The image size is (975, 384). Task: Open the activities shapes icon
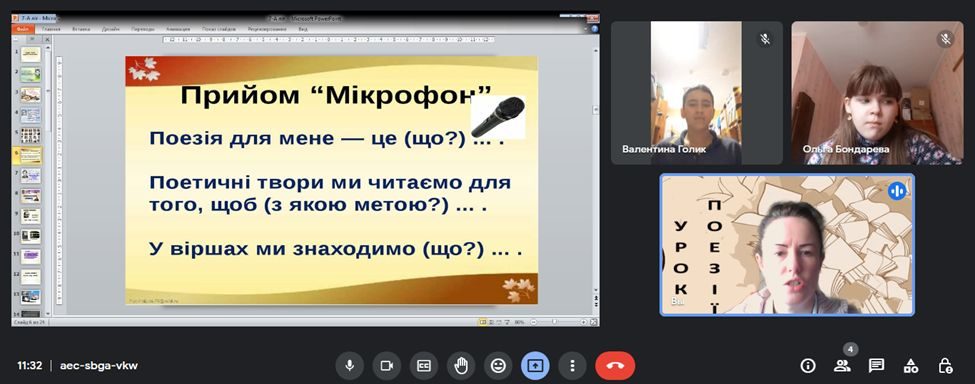(x=911, y=365)
